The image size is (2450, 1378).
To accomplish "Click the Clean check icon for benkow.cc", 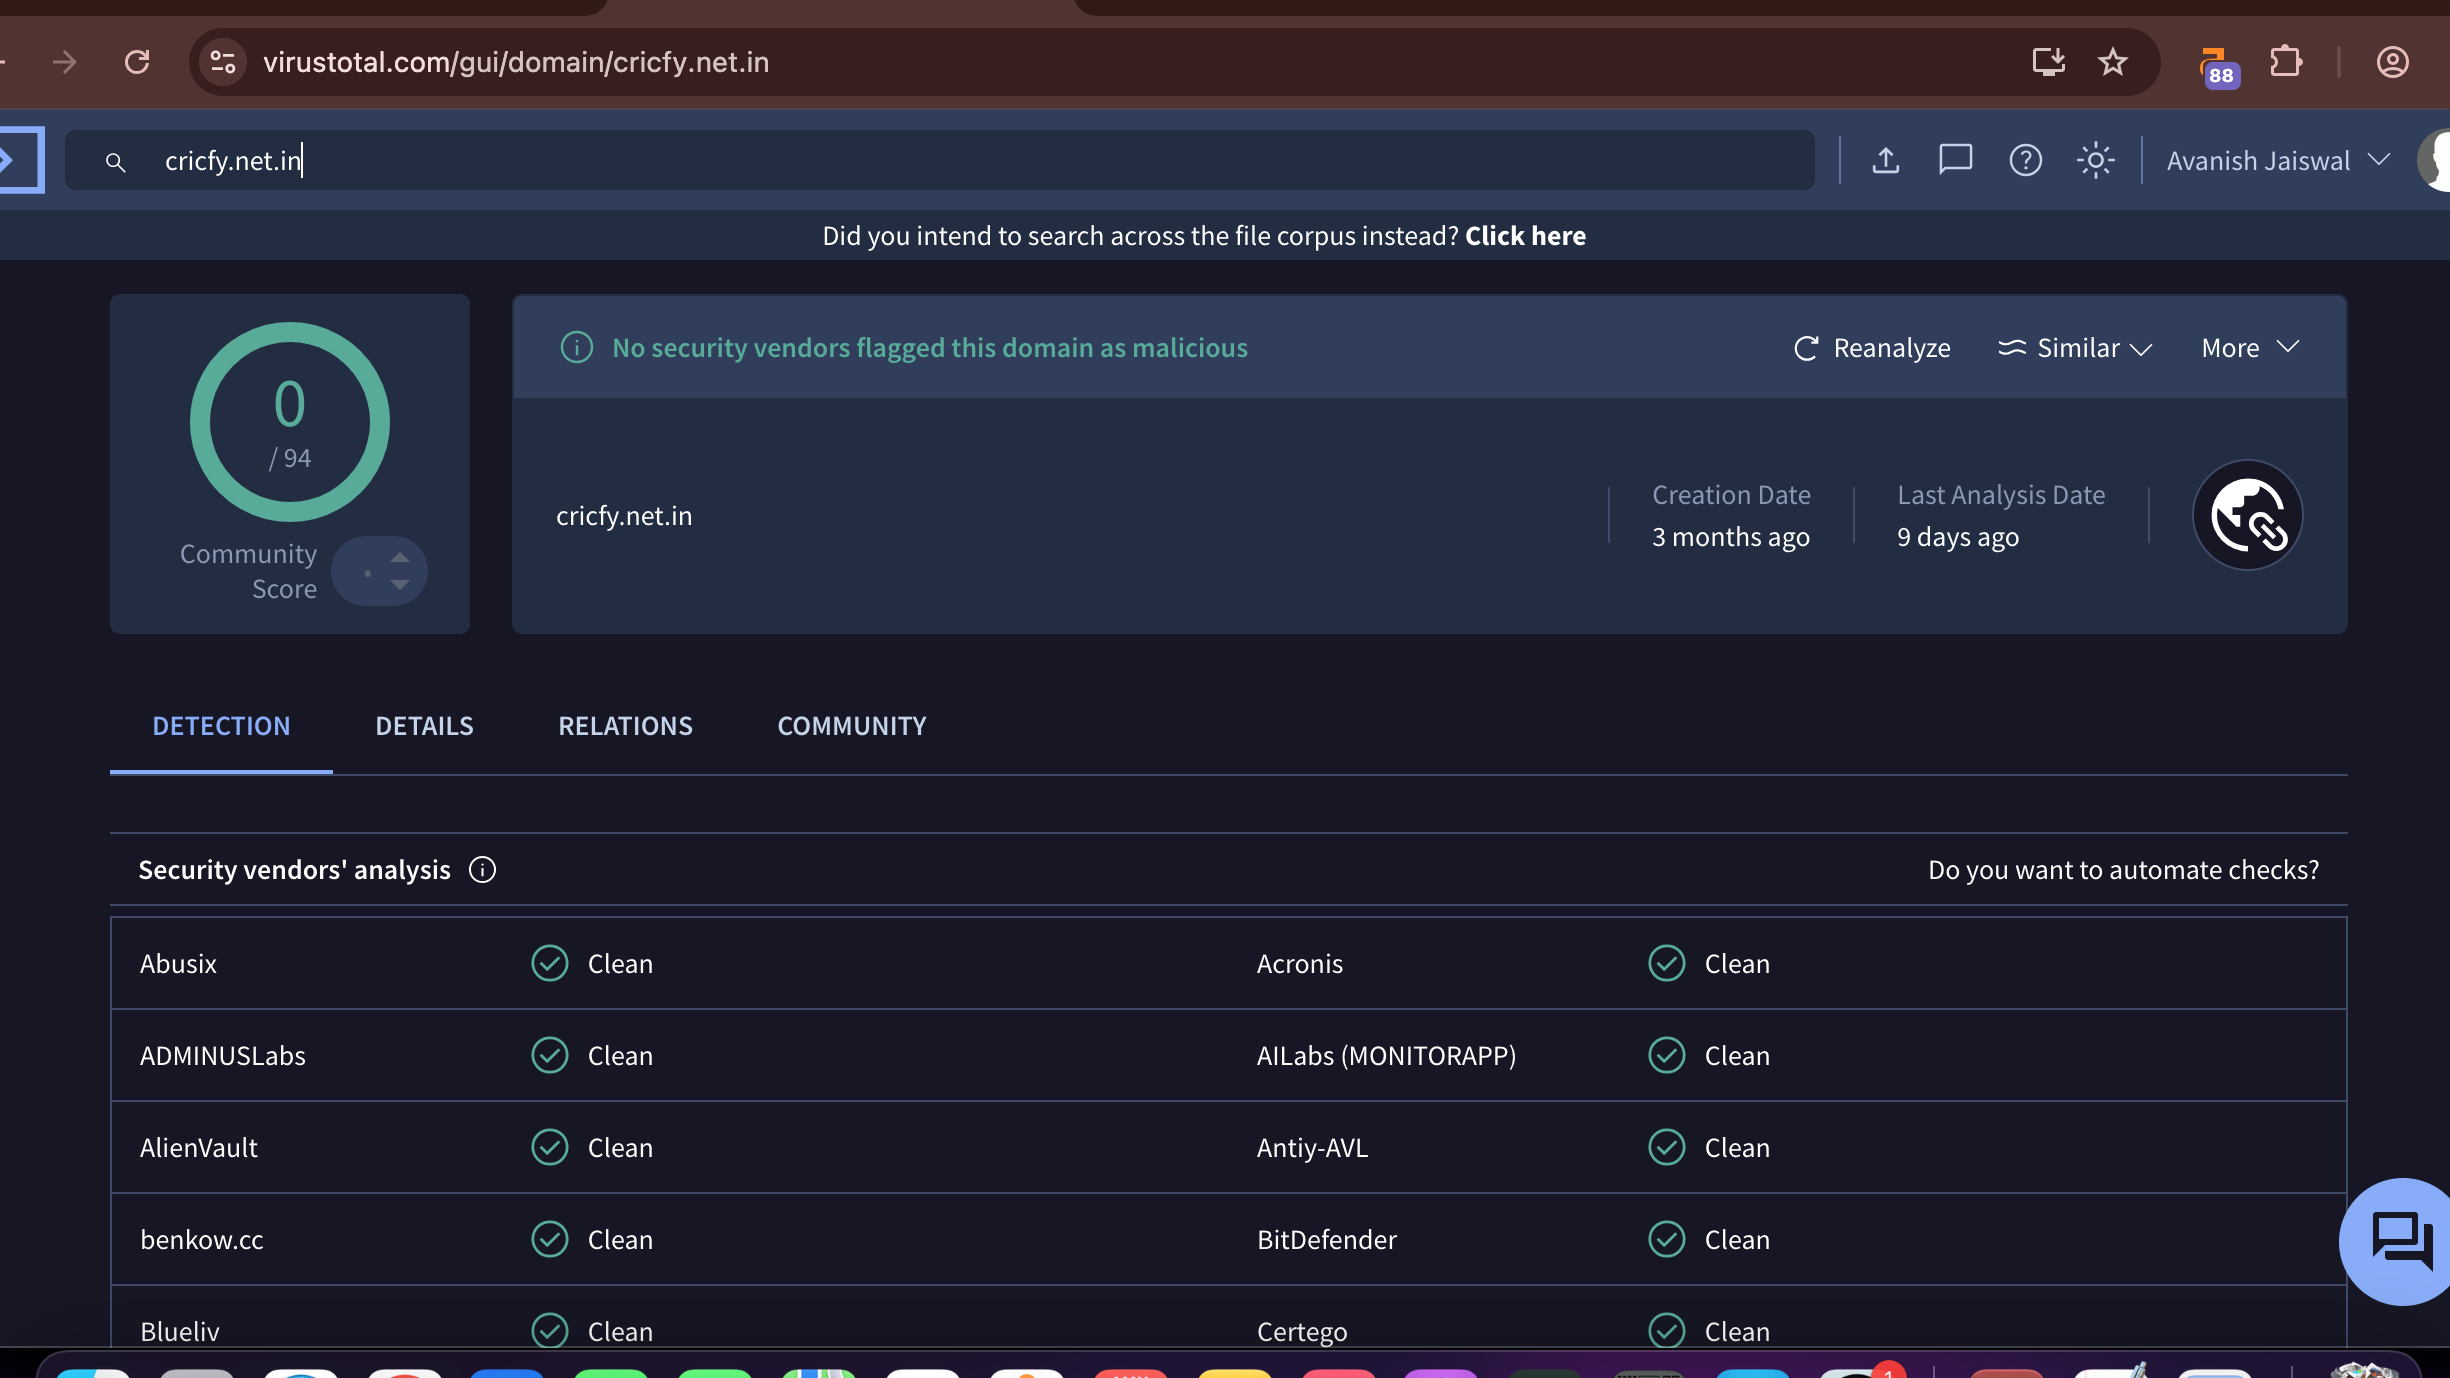I will click(x=549, y=1240).
